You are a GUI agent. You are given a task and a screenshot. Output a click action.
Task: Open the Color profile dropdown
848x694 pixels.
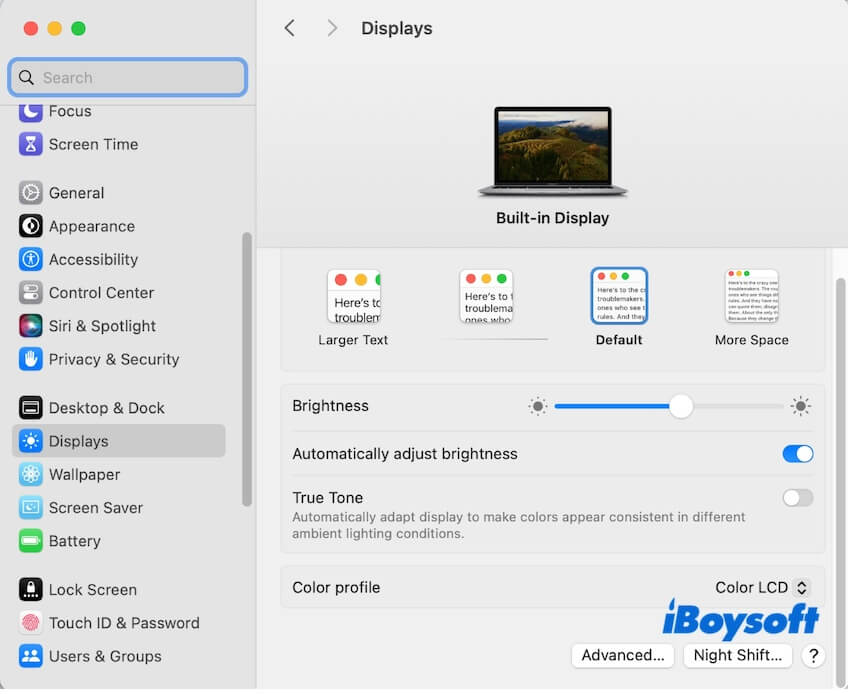click(761, 587)
